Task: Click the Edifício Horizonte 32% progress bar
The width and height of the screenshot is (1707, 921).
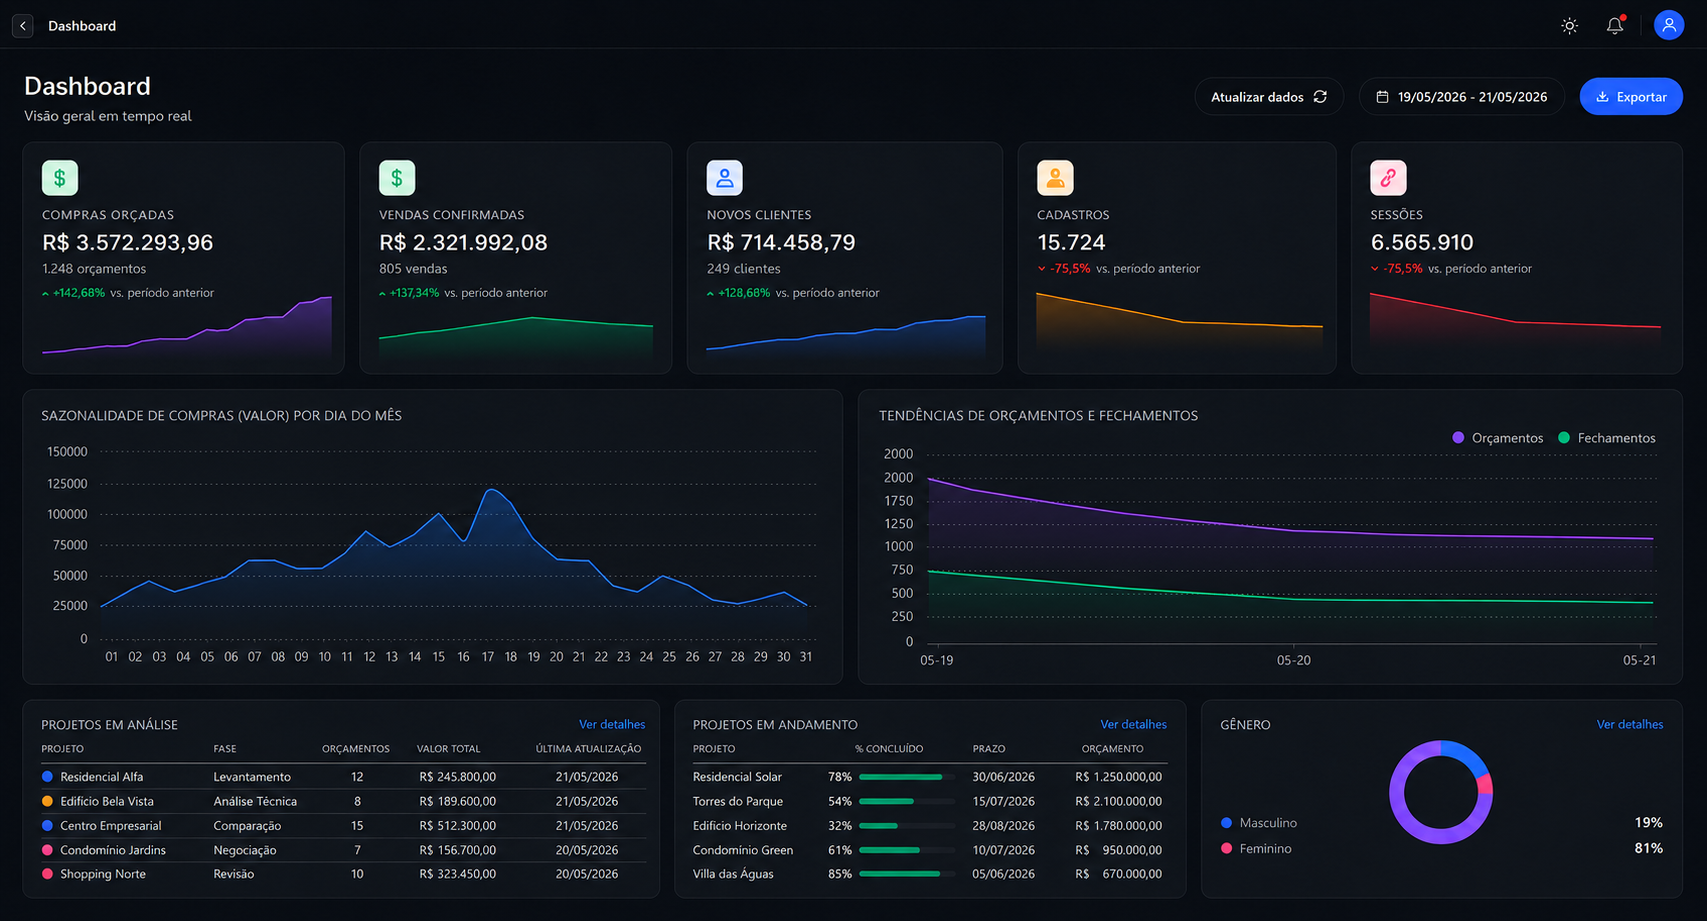Action: [x=906, y=826]
